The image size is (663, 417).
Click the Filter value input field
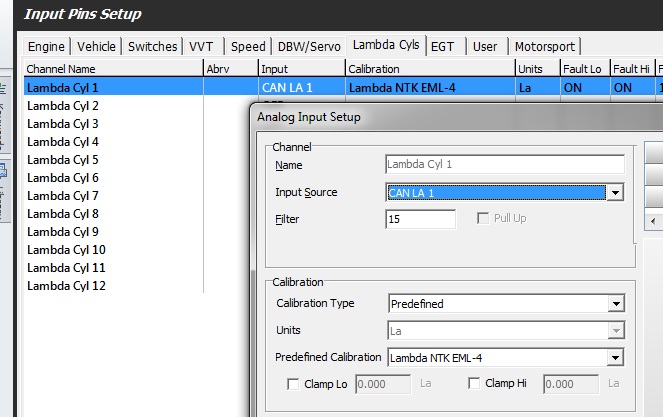pos(420,219)
